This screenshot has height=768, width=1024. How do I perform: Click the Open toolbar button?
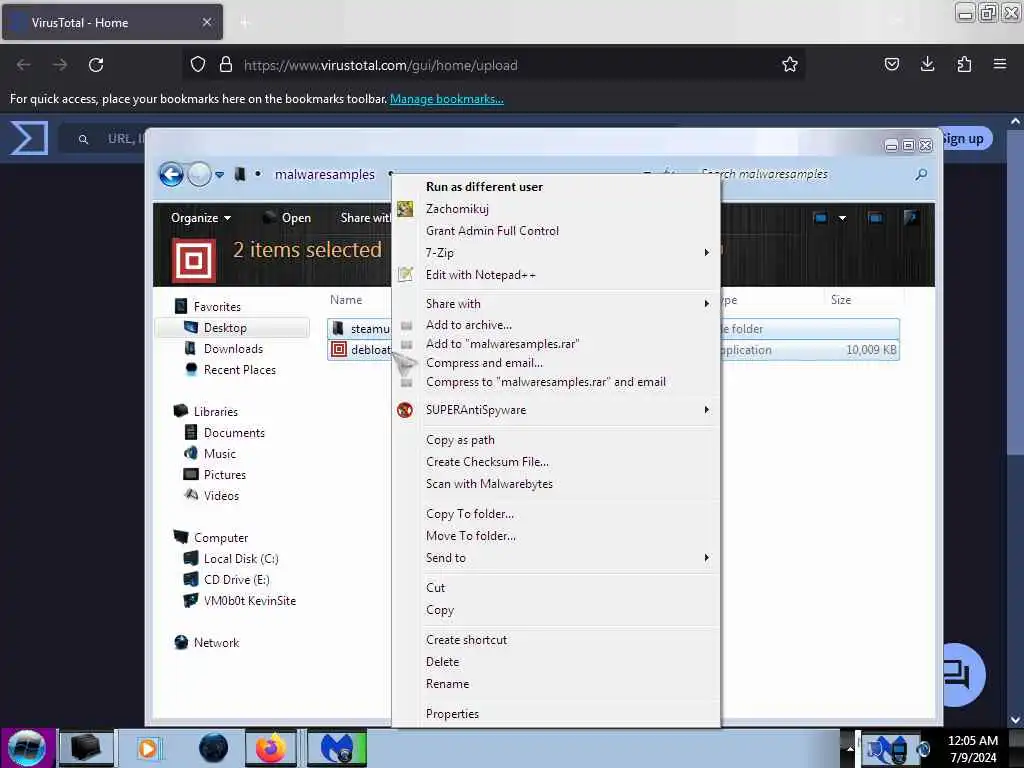(287, 218)
